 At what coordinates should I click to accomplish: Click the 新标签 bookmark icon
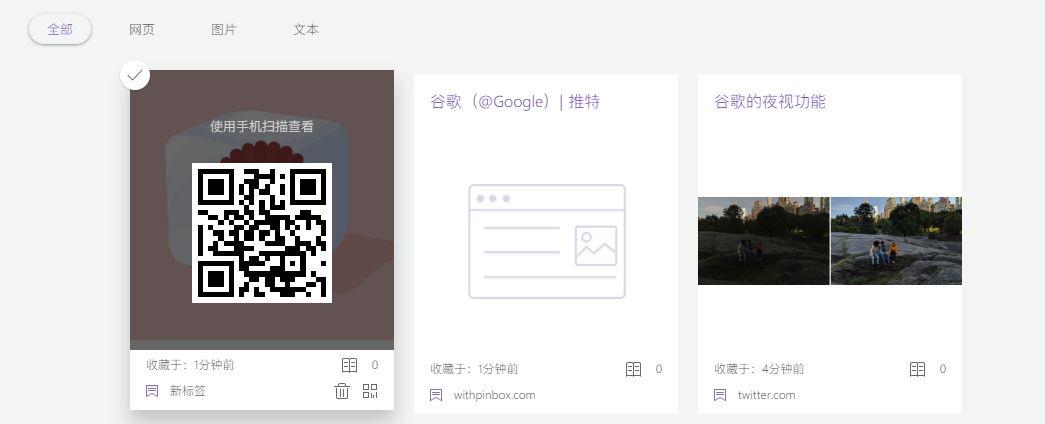point(152,391)
